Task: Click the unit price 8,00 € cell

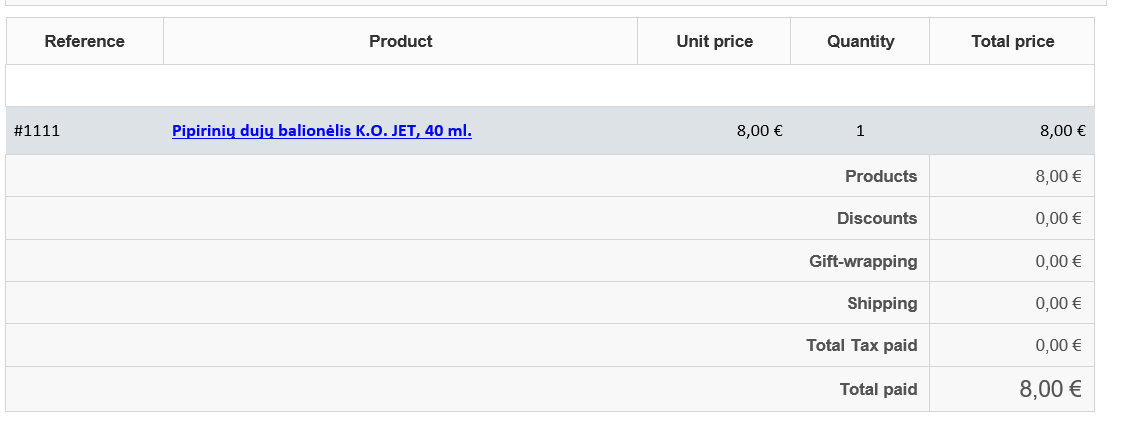Action: (x=759, y=131)
